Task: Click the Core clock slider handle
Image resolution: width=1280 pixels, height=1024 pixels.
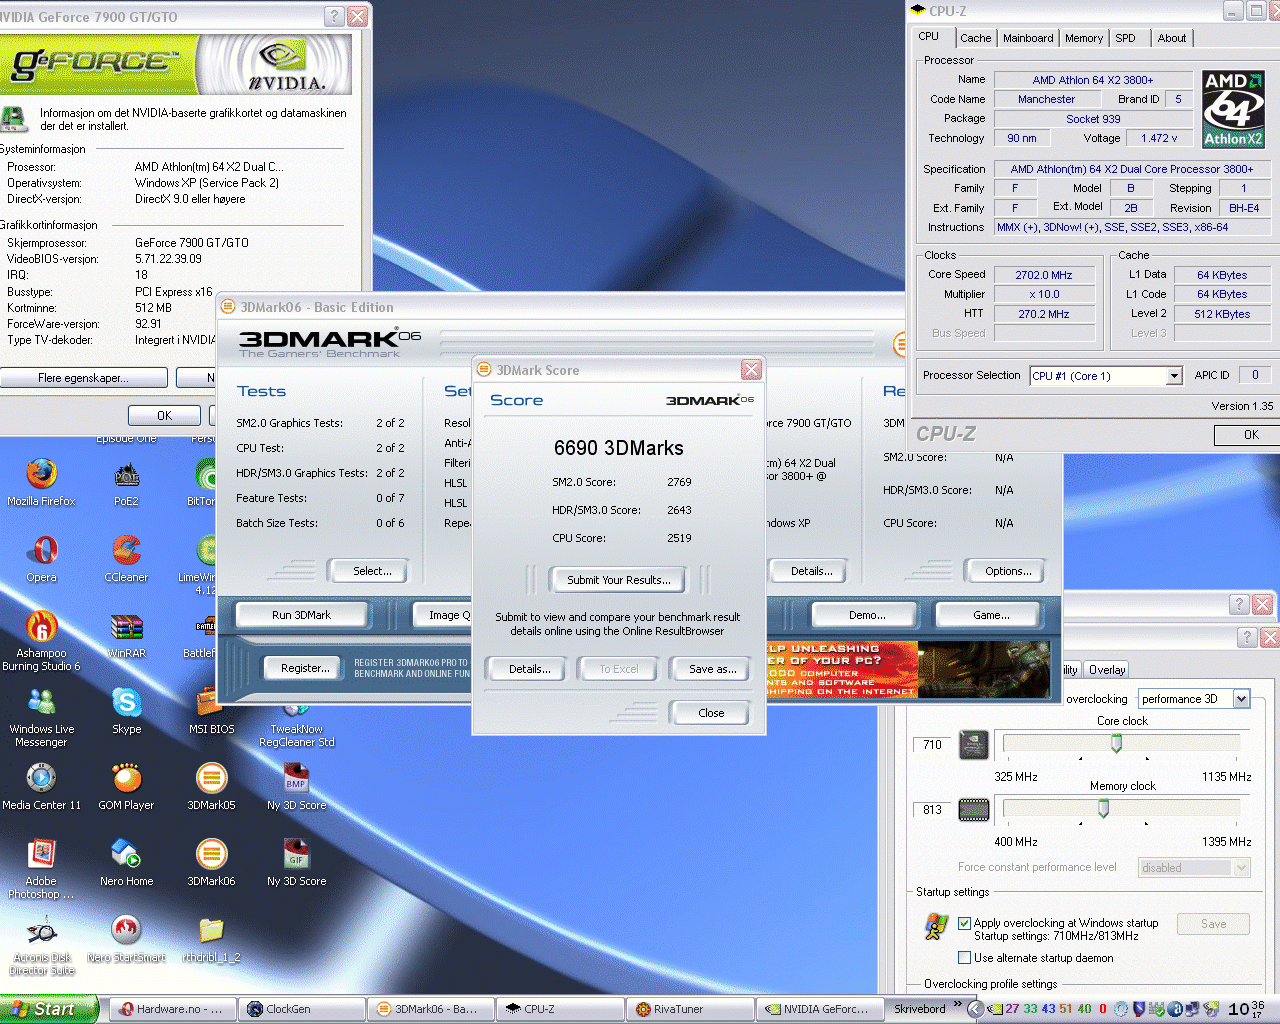Action: (x=1116, y=743)
